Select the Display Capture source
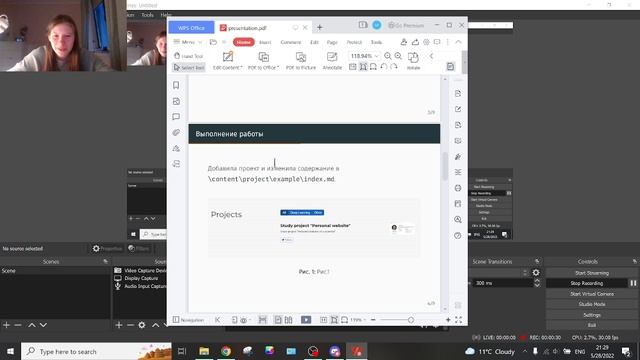This screenshot has height=360, width=640. coord(141,278)
